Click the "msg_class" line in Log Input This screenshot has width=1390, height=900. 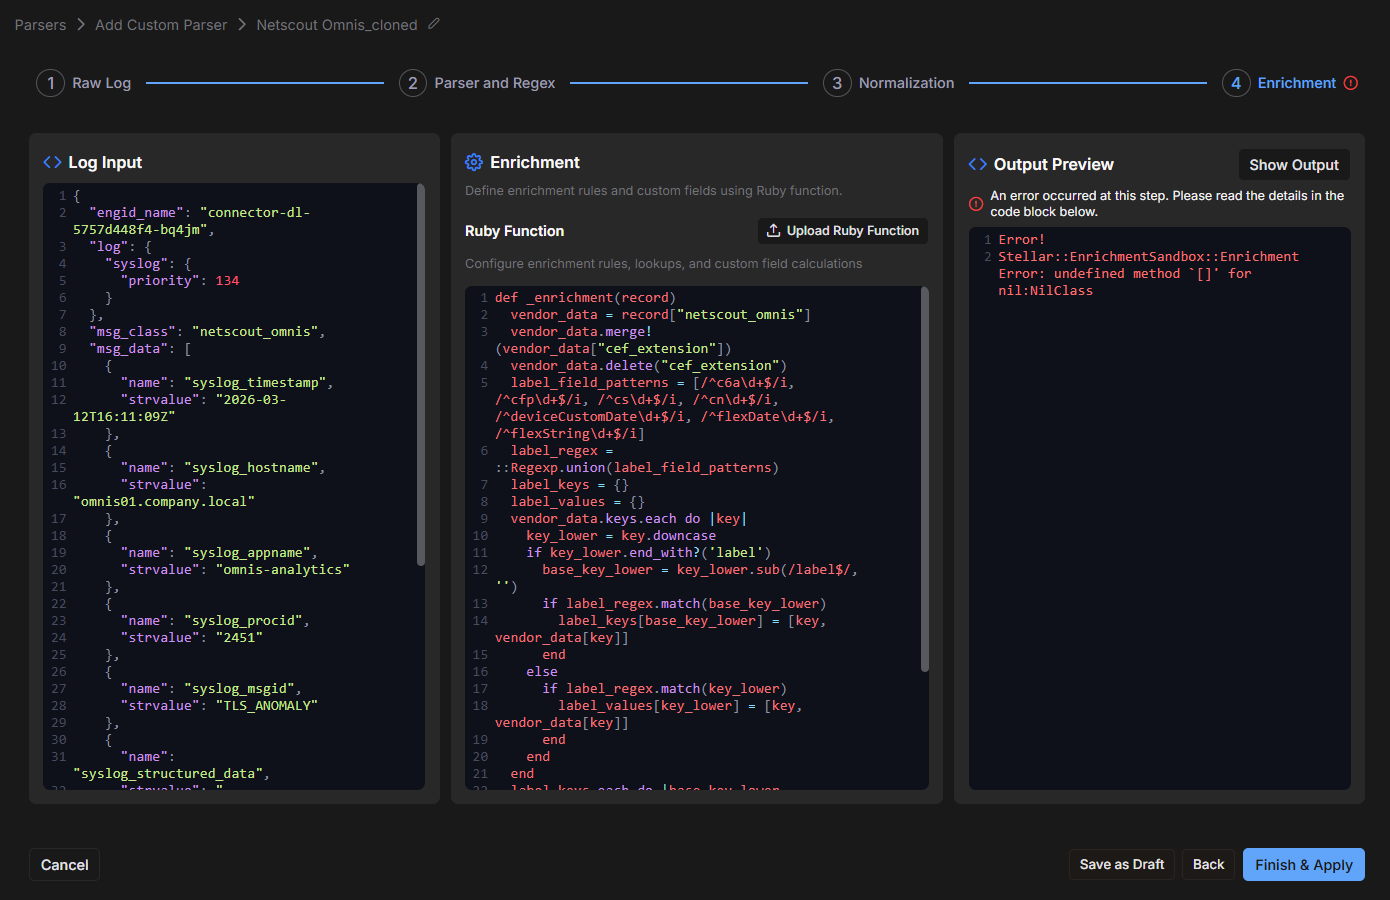207,331
